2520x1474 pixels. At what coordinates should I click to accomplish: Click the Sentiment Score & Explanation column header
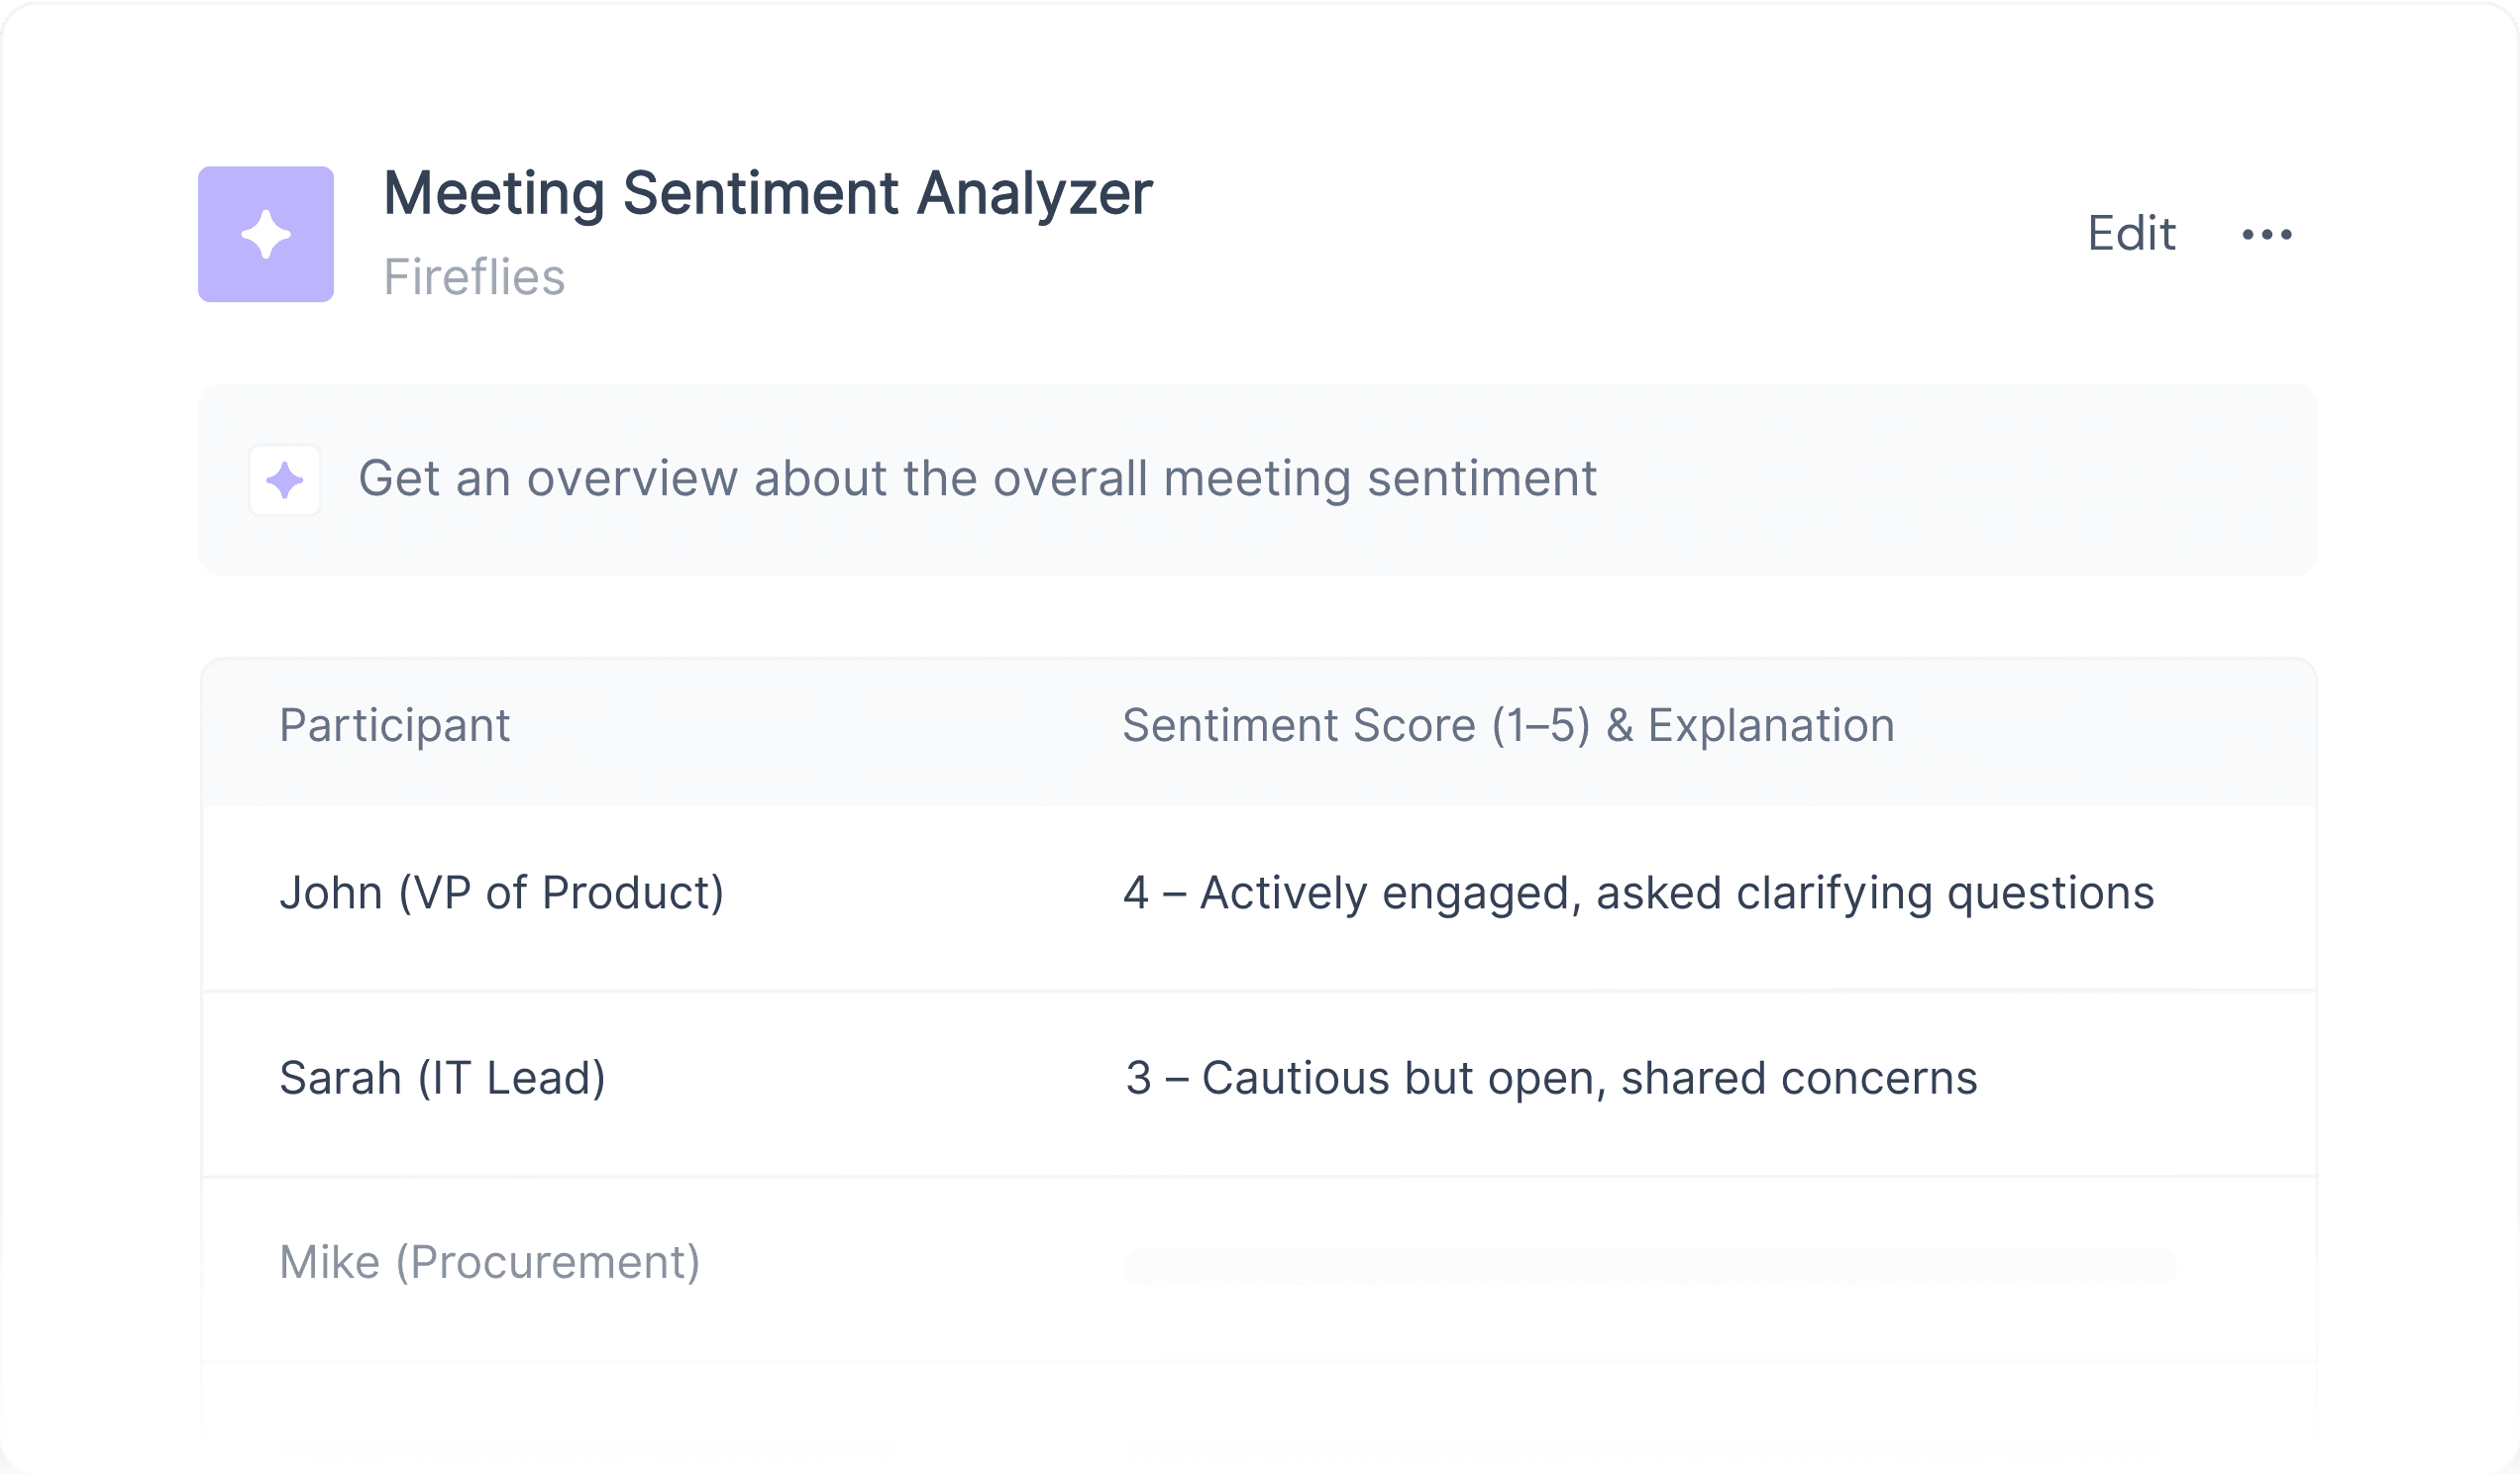1508,725
